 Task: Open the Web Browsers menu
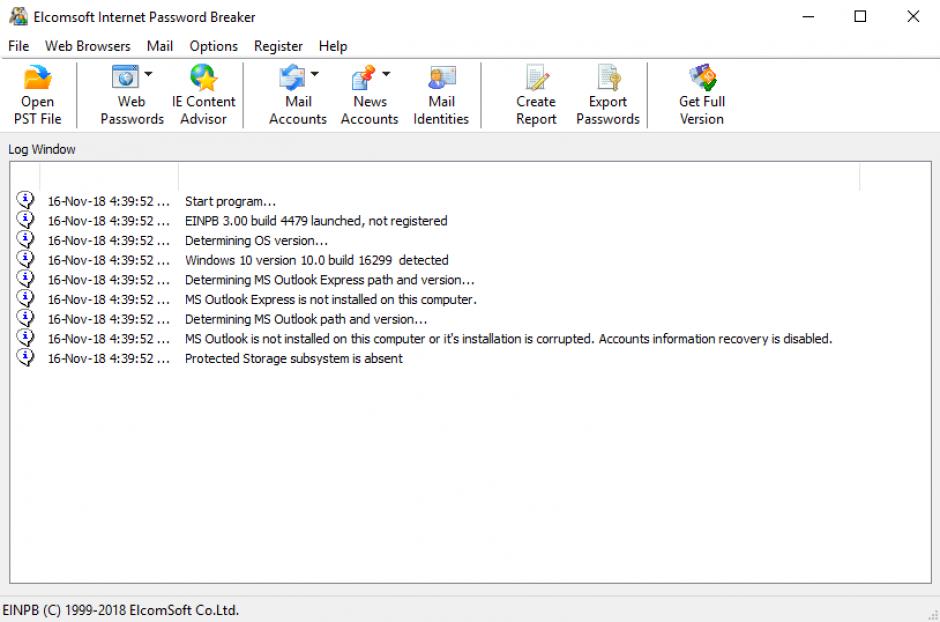click(x=88, y=46)
